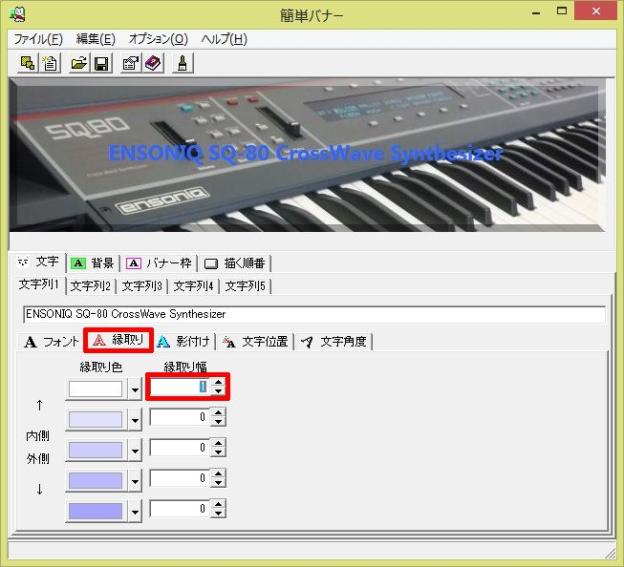Open the 縁取り sub-tab
Screen dimensions: 624x567
(118, 340)
